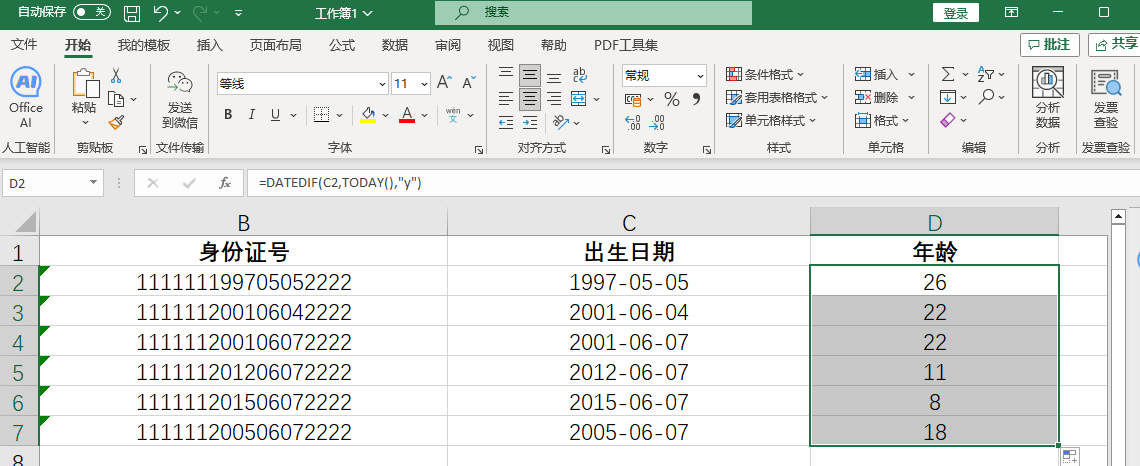Expand the number format combo box
Image resolution: width=1140 pixels, height=466 pixels.
coord(700,76)
